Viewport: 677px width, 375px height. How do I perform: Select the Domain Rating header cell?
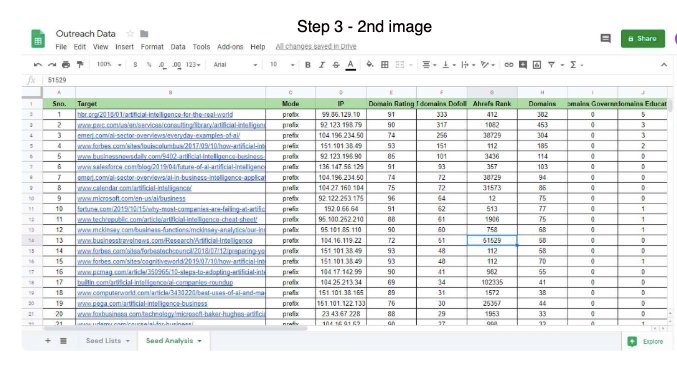pyautogui.click(x=391, y=104)
